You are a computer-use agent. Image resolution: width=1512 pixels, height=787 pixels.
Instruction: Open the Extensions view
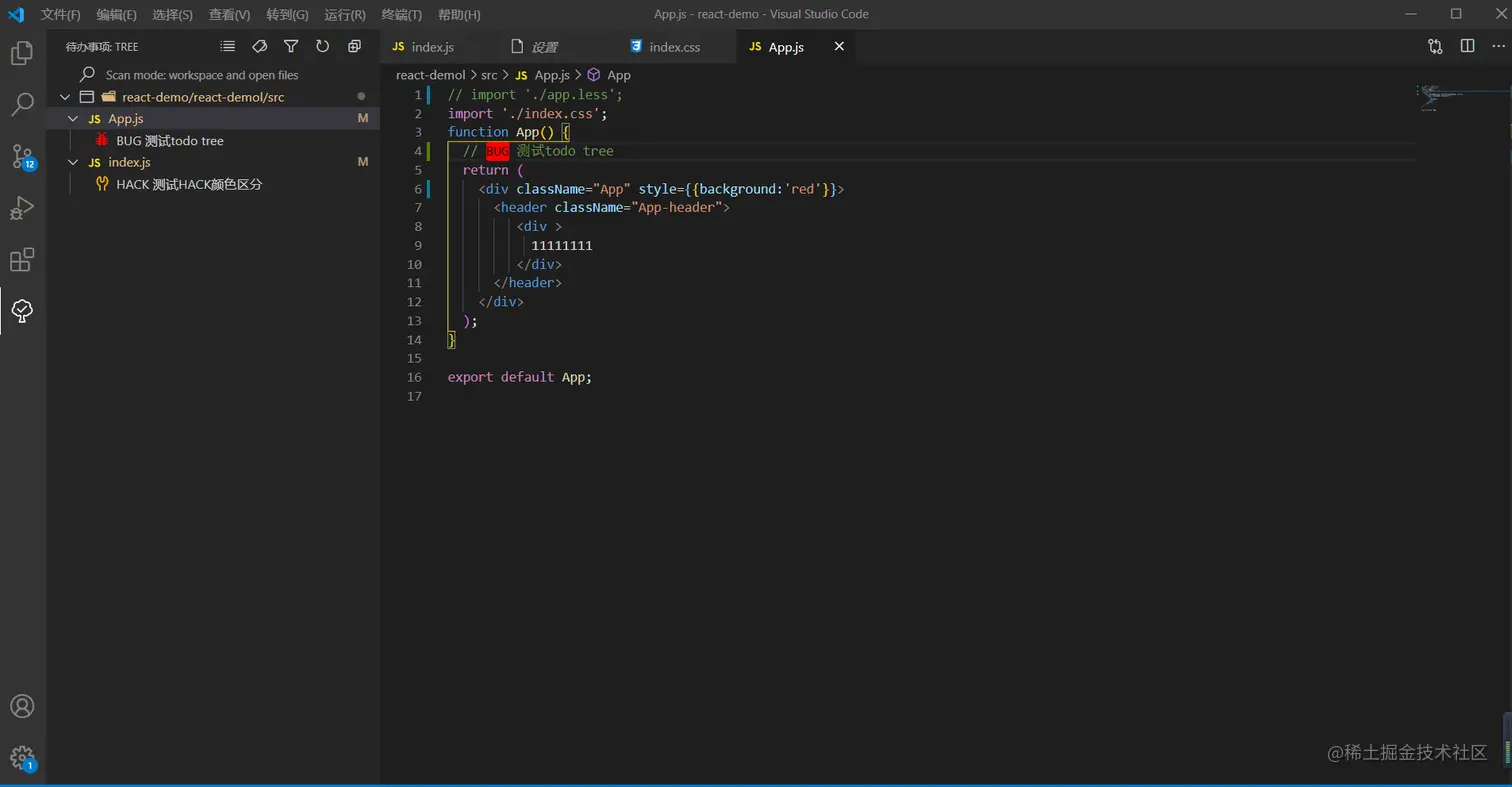click(22, 260)
